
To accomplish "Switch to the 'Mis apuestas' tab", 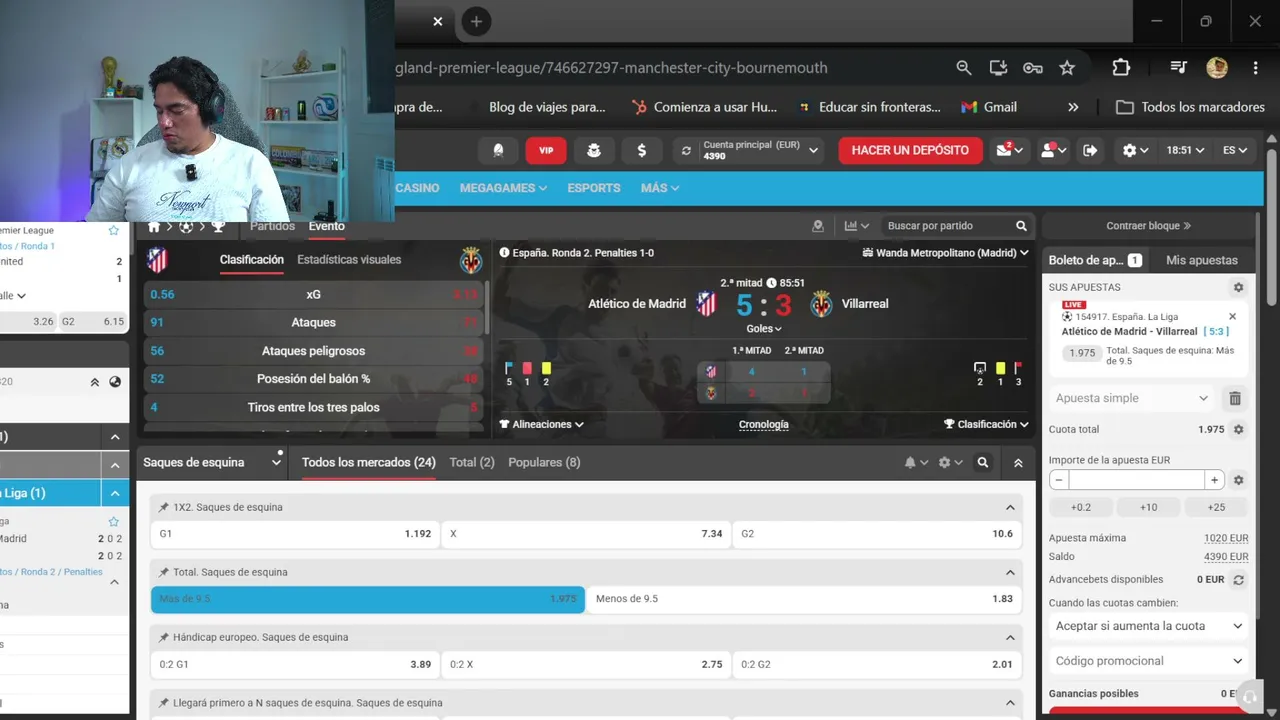I will tap(1202, 260).
